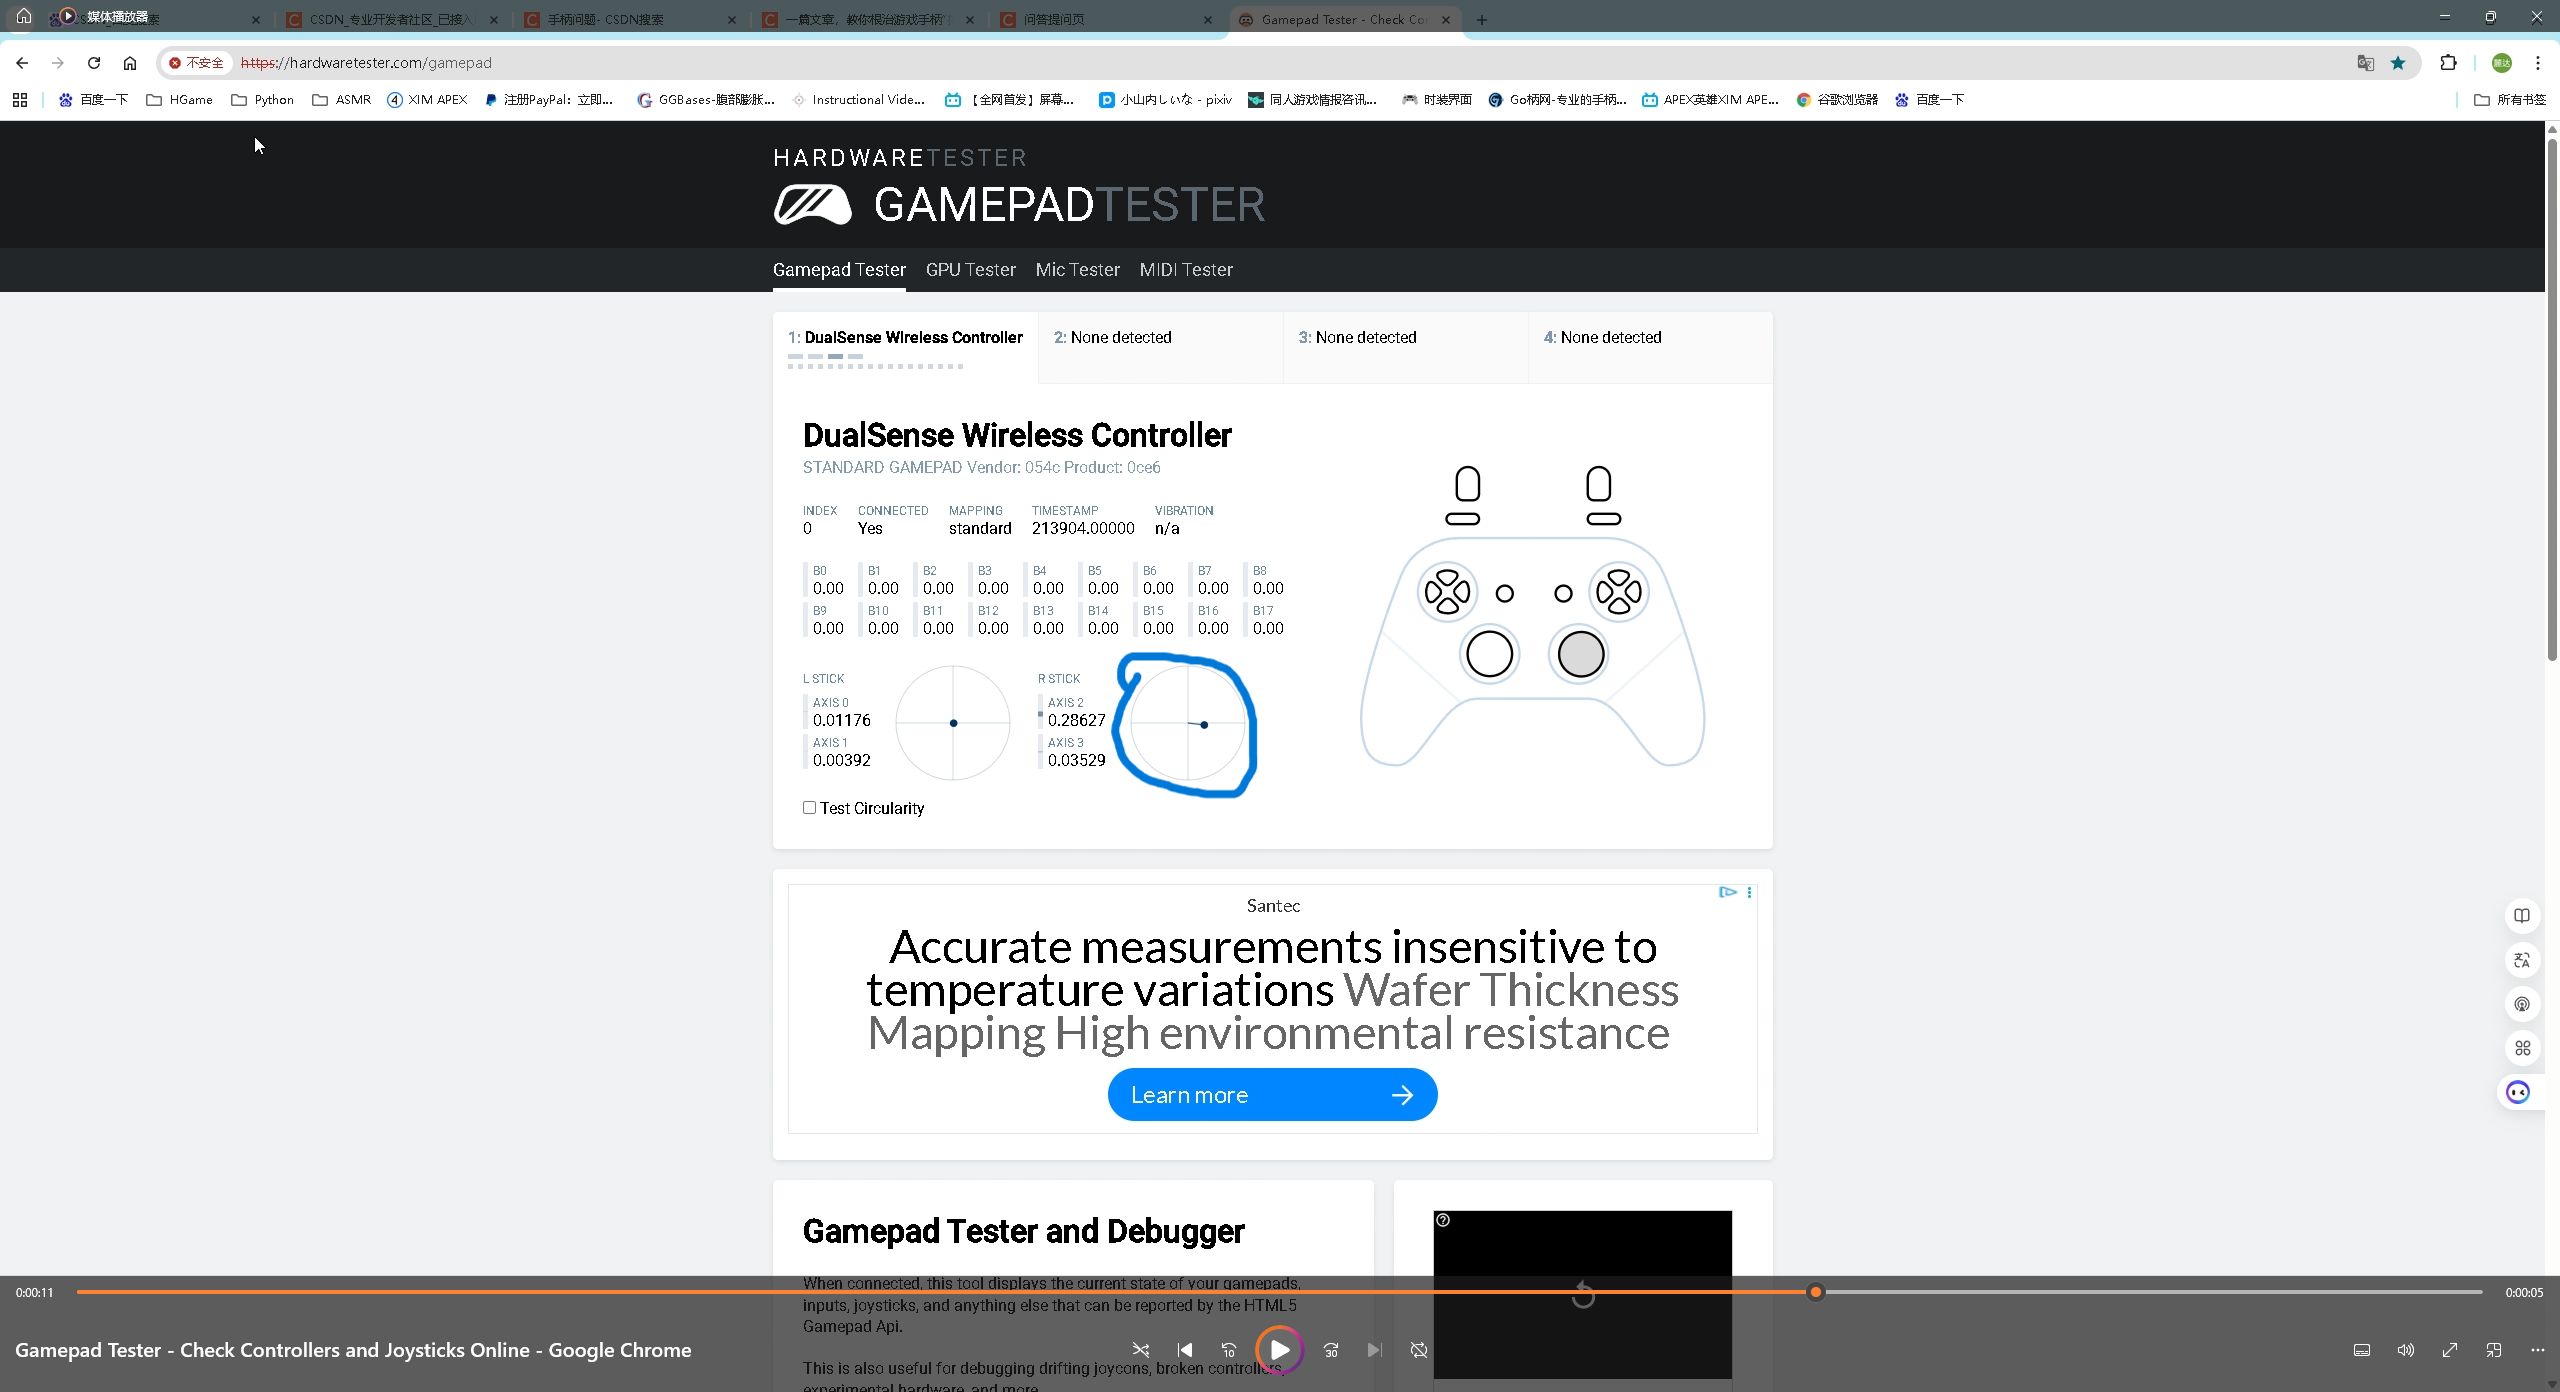Open Chrome three-dot menu
Image resolution: width=2560 pixels, height=1392 pixels.
point(2537,63)
